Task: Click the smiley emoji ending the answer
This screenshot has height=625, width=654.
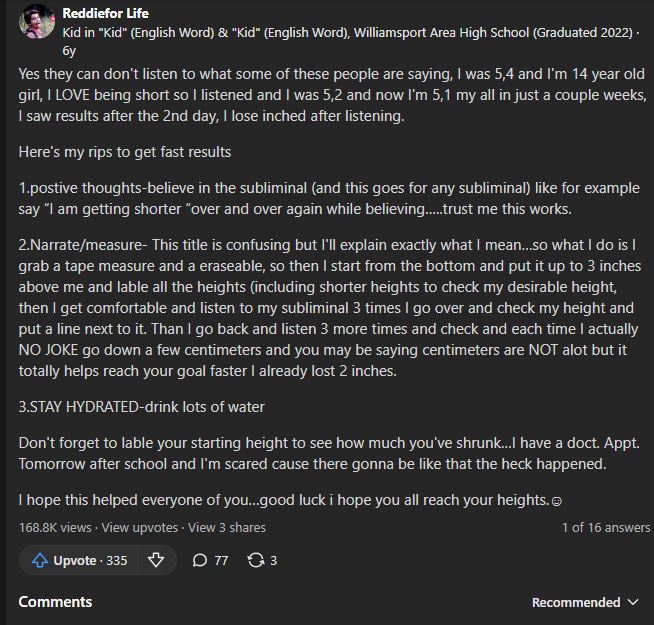Action: pos(557,501)
